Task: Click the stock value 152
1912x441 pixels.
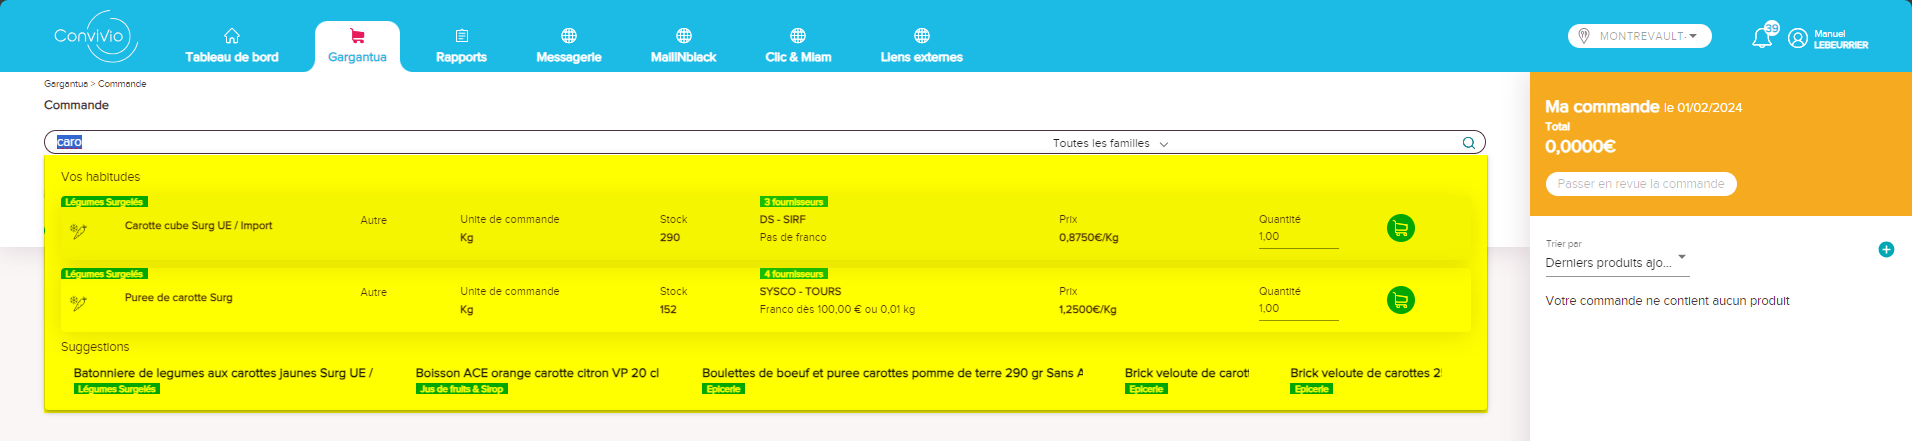Action: (668, 310)
